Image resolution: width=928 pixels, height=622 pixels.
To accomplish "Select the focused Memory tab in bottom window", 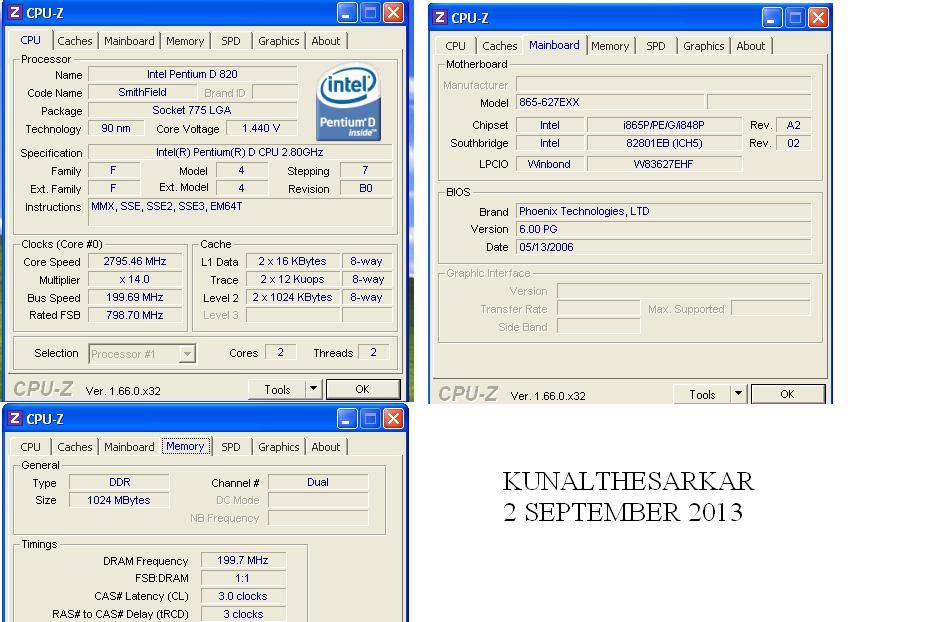I will point(185,446).
